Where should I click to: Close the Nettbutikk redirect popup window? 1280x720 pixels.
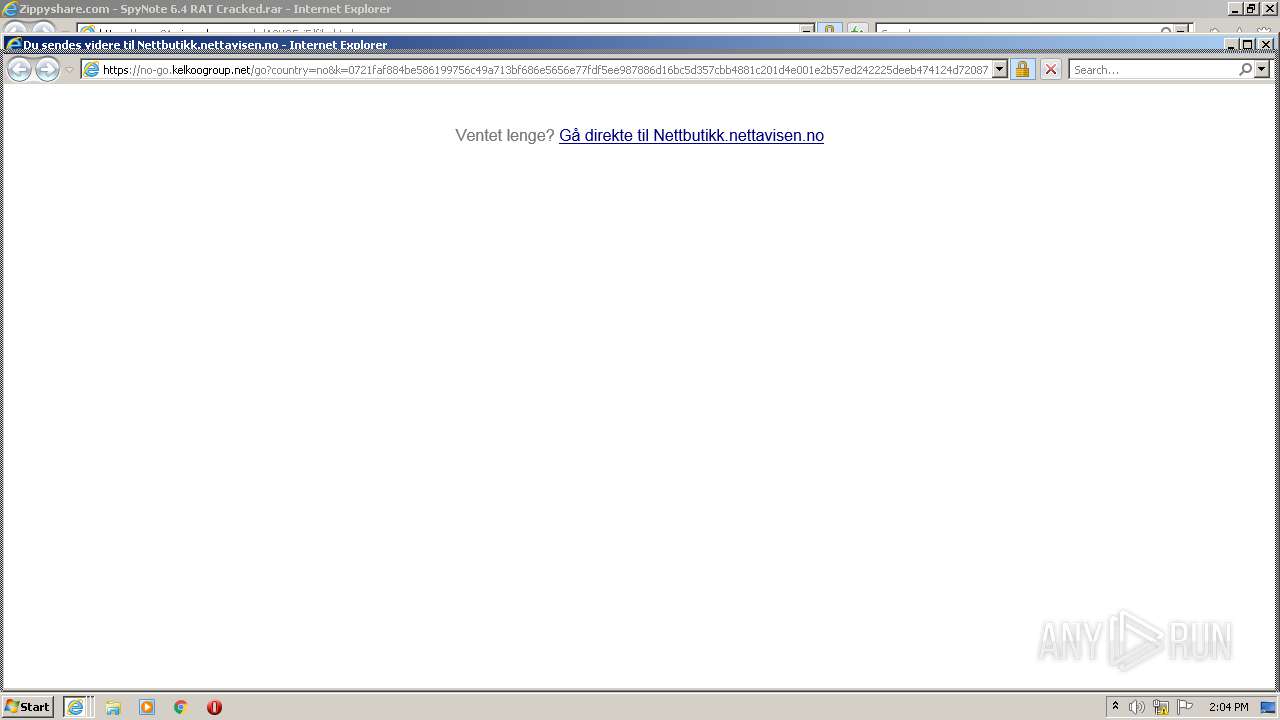point(1265,44)
